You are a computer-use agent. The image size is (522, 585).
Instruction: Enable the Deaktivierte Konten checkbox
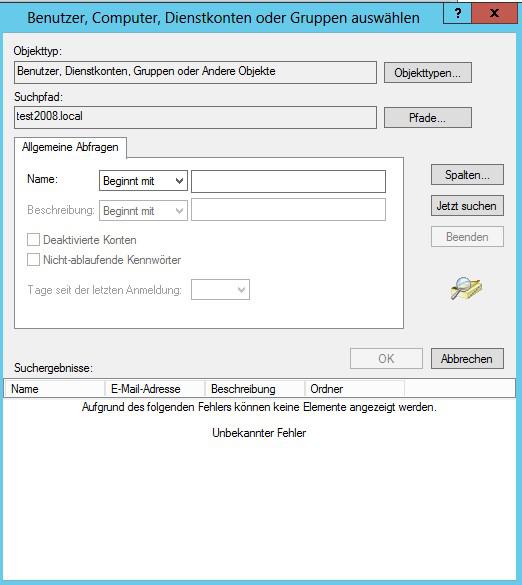pos(33,240)
